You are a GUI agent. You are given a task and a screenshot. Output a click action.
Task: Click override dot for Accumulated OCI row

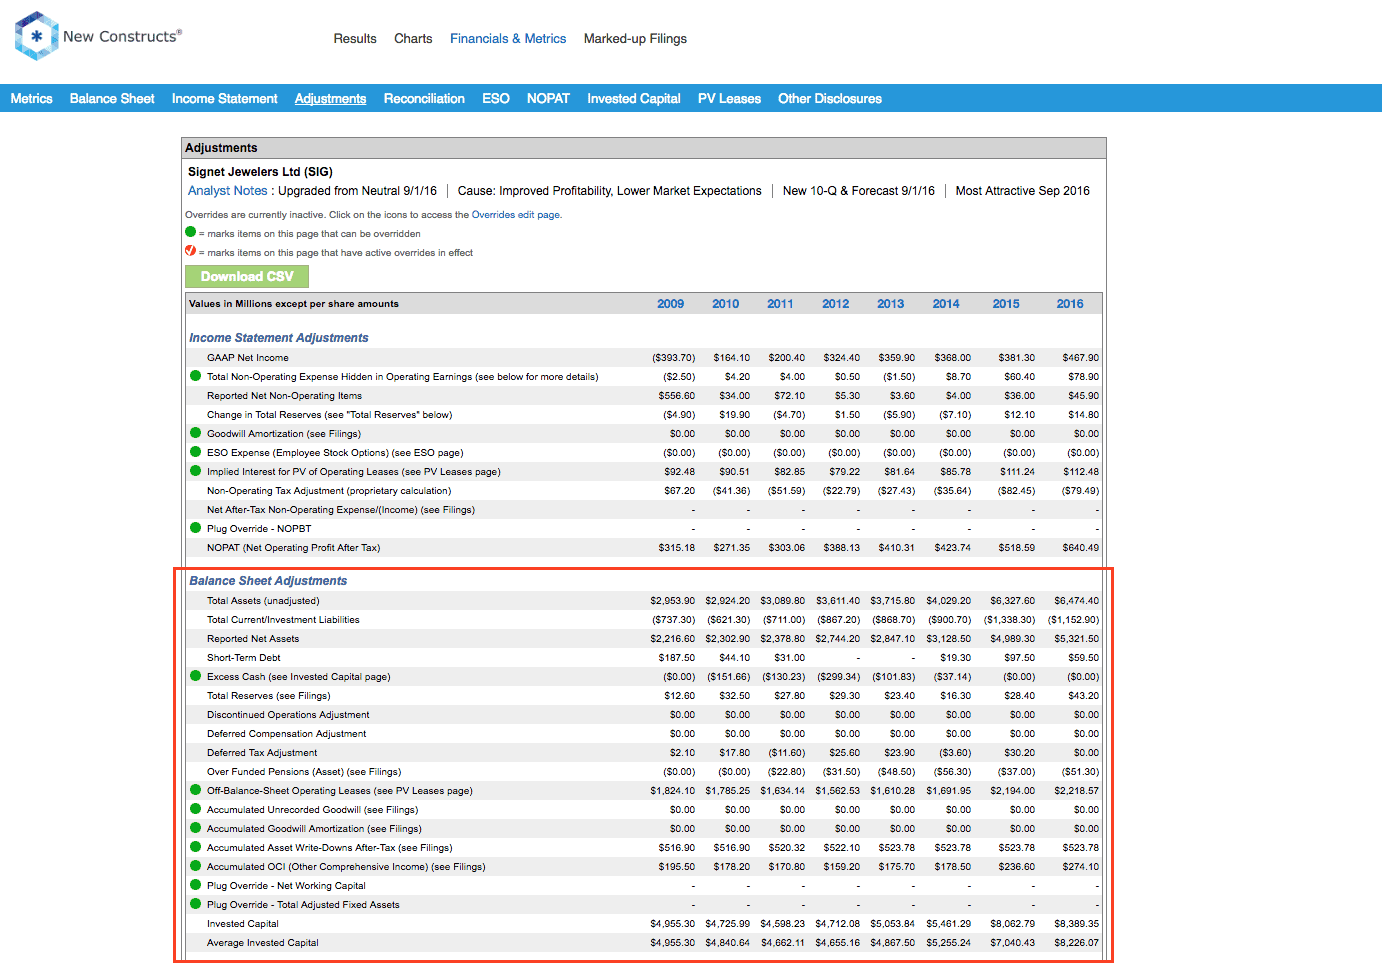click(195, 866)
